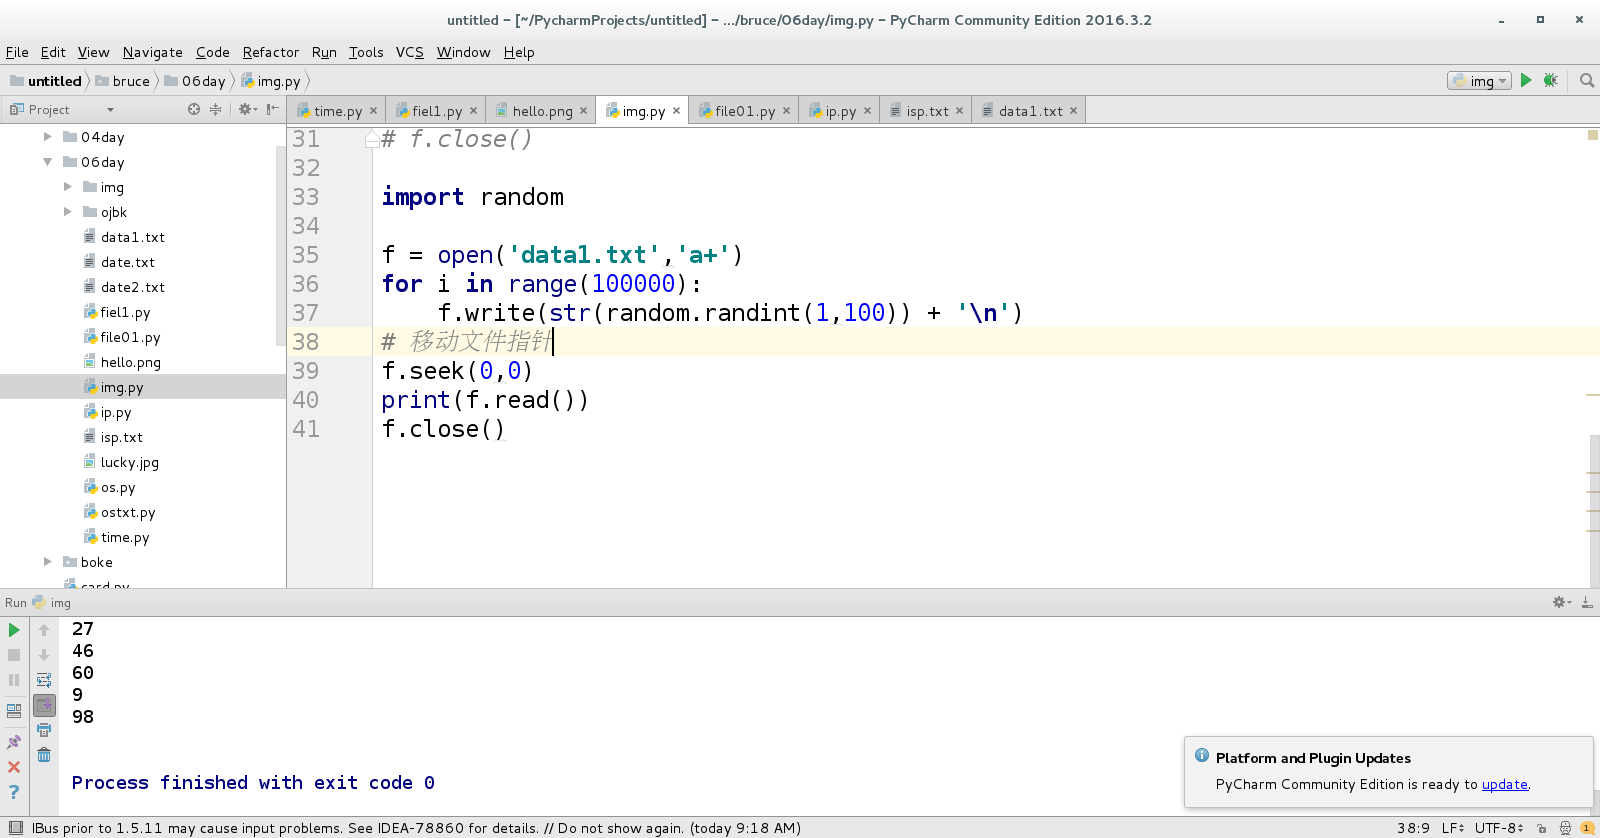Select ostxt.py in project tree
The image size is (1600, 838).
tap(128, 512)
